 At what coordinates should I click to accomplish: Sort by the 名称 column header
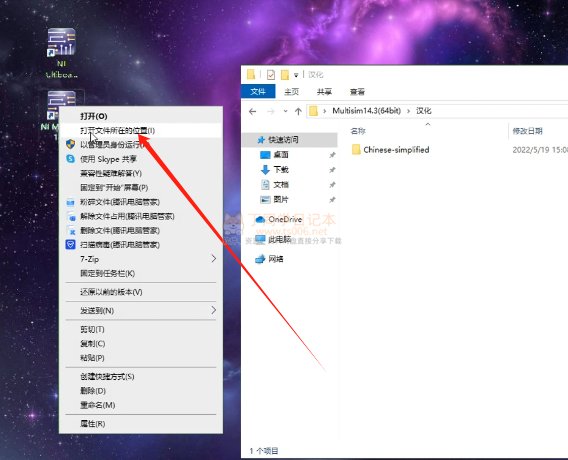(x=358, y=131)
